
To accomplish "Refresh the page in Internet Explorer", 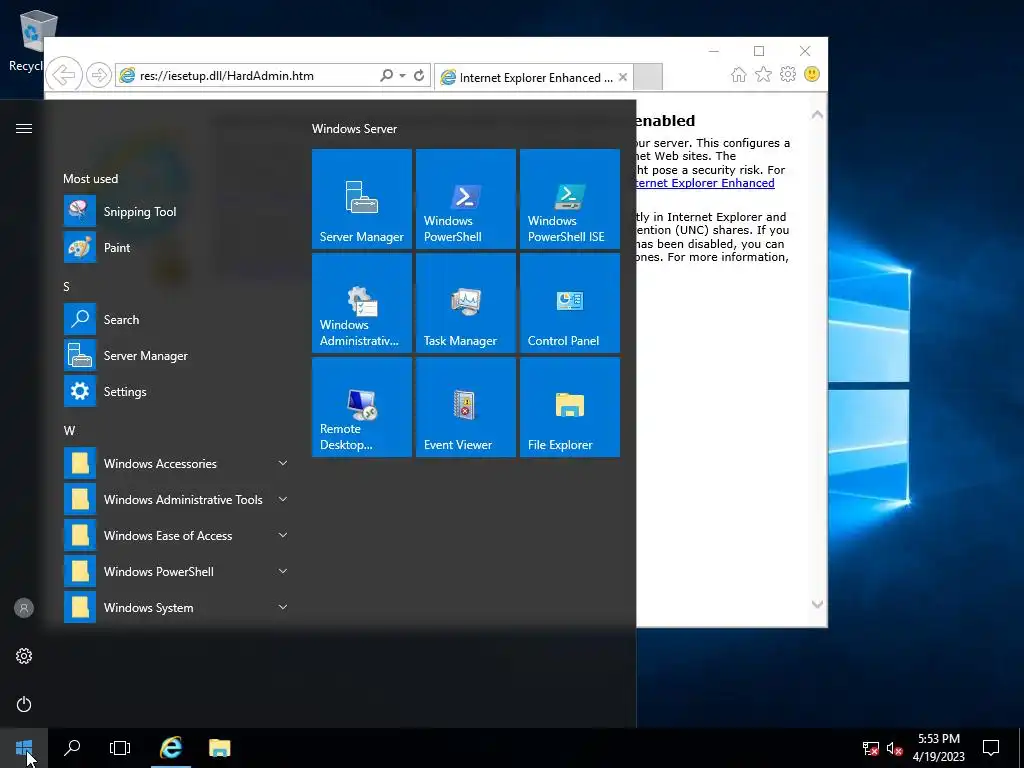I will pyautogui.click(x=419, y=75).
